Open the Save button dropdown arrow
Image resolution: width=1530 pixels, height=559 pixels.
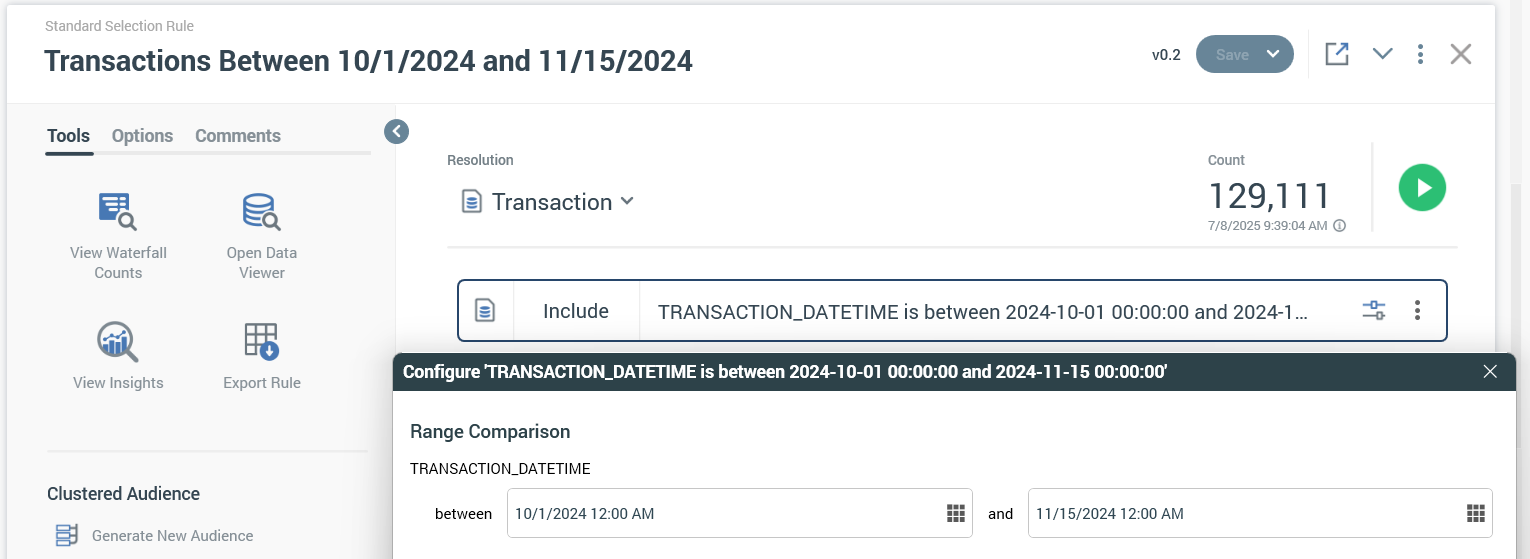coord(1273,54)
